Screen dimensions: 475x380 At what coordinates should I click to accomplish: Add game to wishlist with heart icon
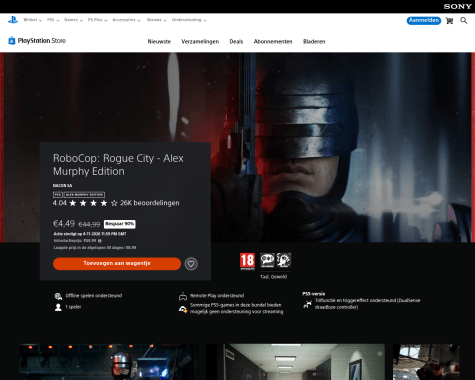tap(191, 264)
